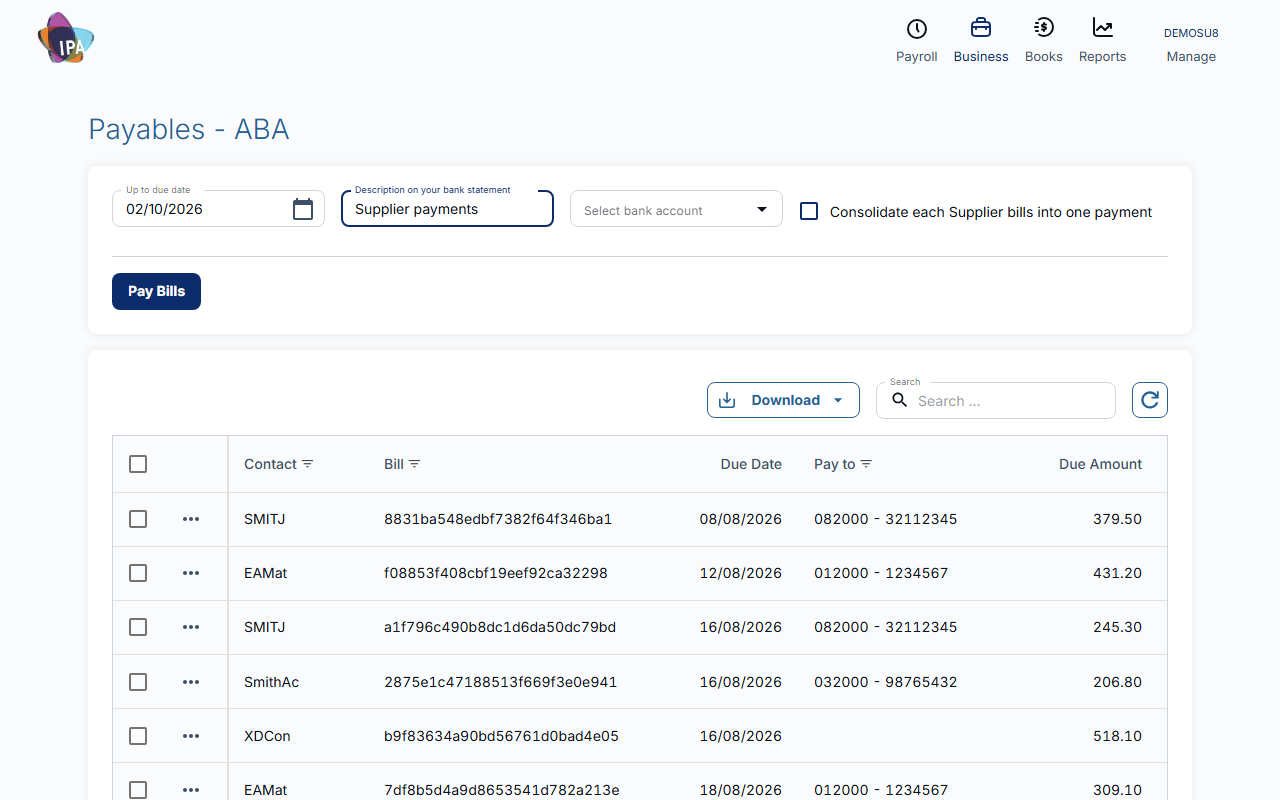Click the IPA logo
Screen dimensions: 1280x800
point(66,39)
